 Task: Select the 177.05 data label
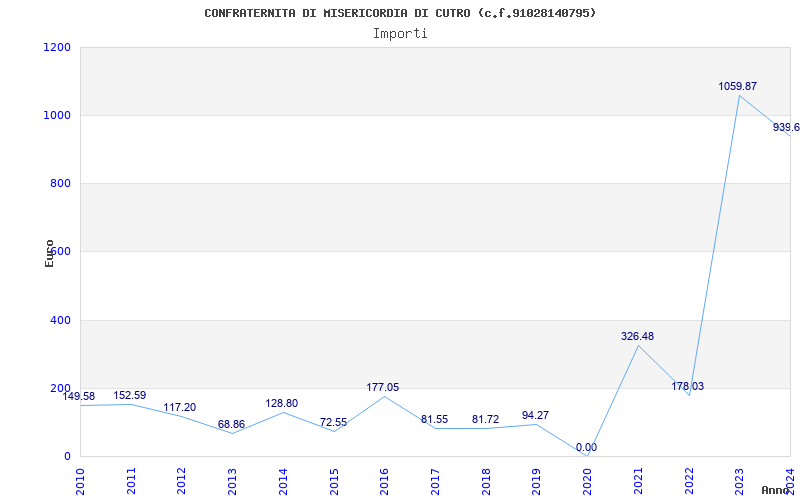[383, 388]
